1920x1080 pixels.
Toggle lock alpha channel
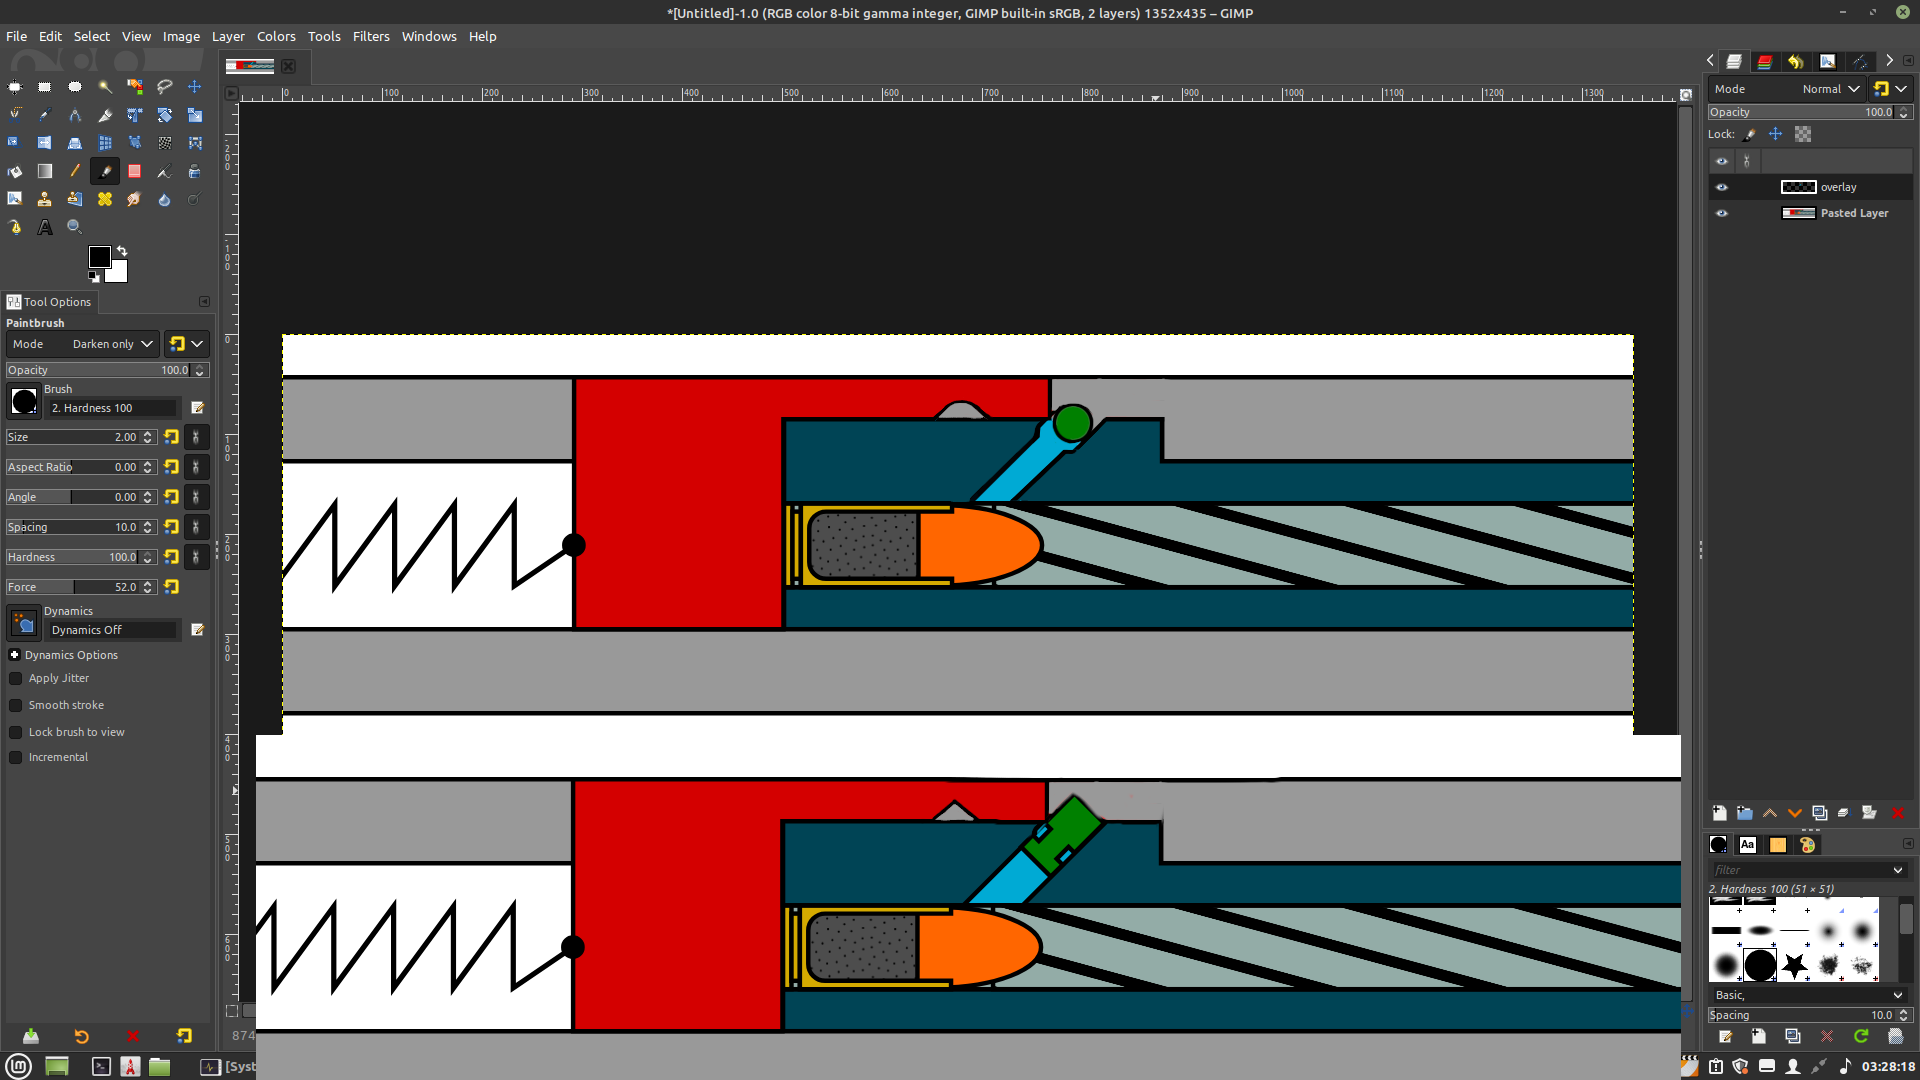point(1803,134)
